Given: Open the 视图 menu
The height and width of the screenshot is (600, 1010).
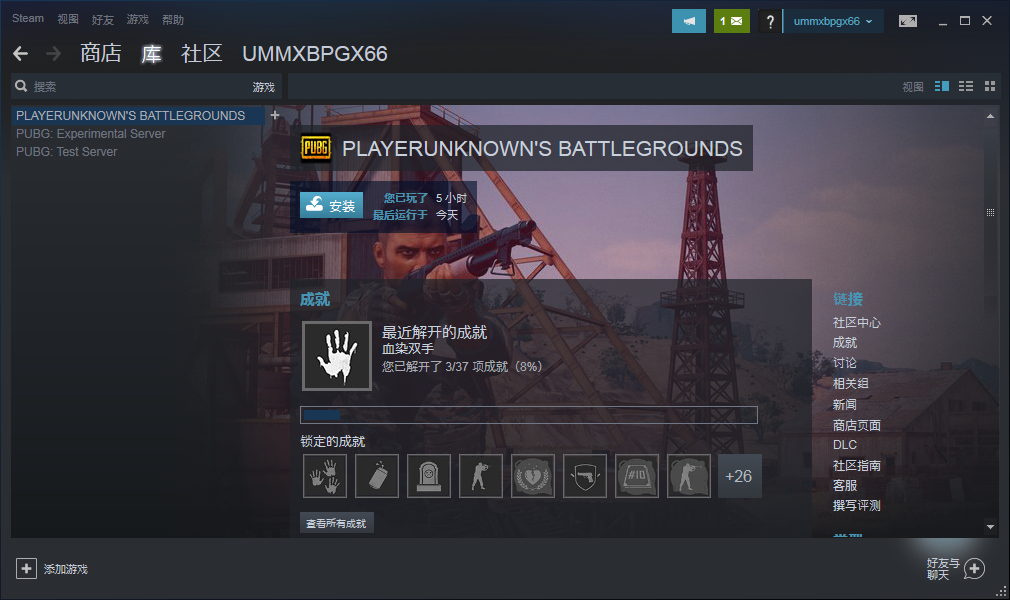Looking at the screenshot, I should 68,19.
